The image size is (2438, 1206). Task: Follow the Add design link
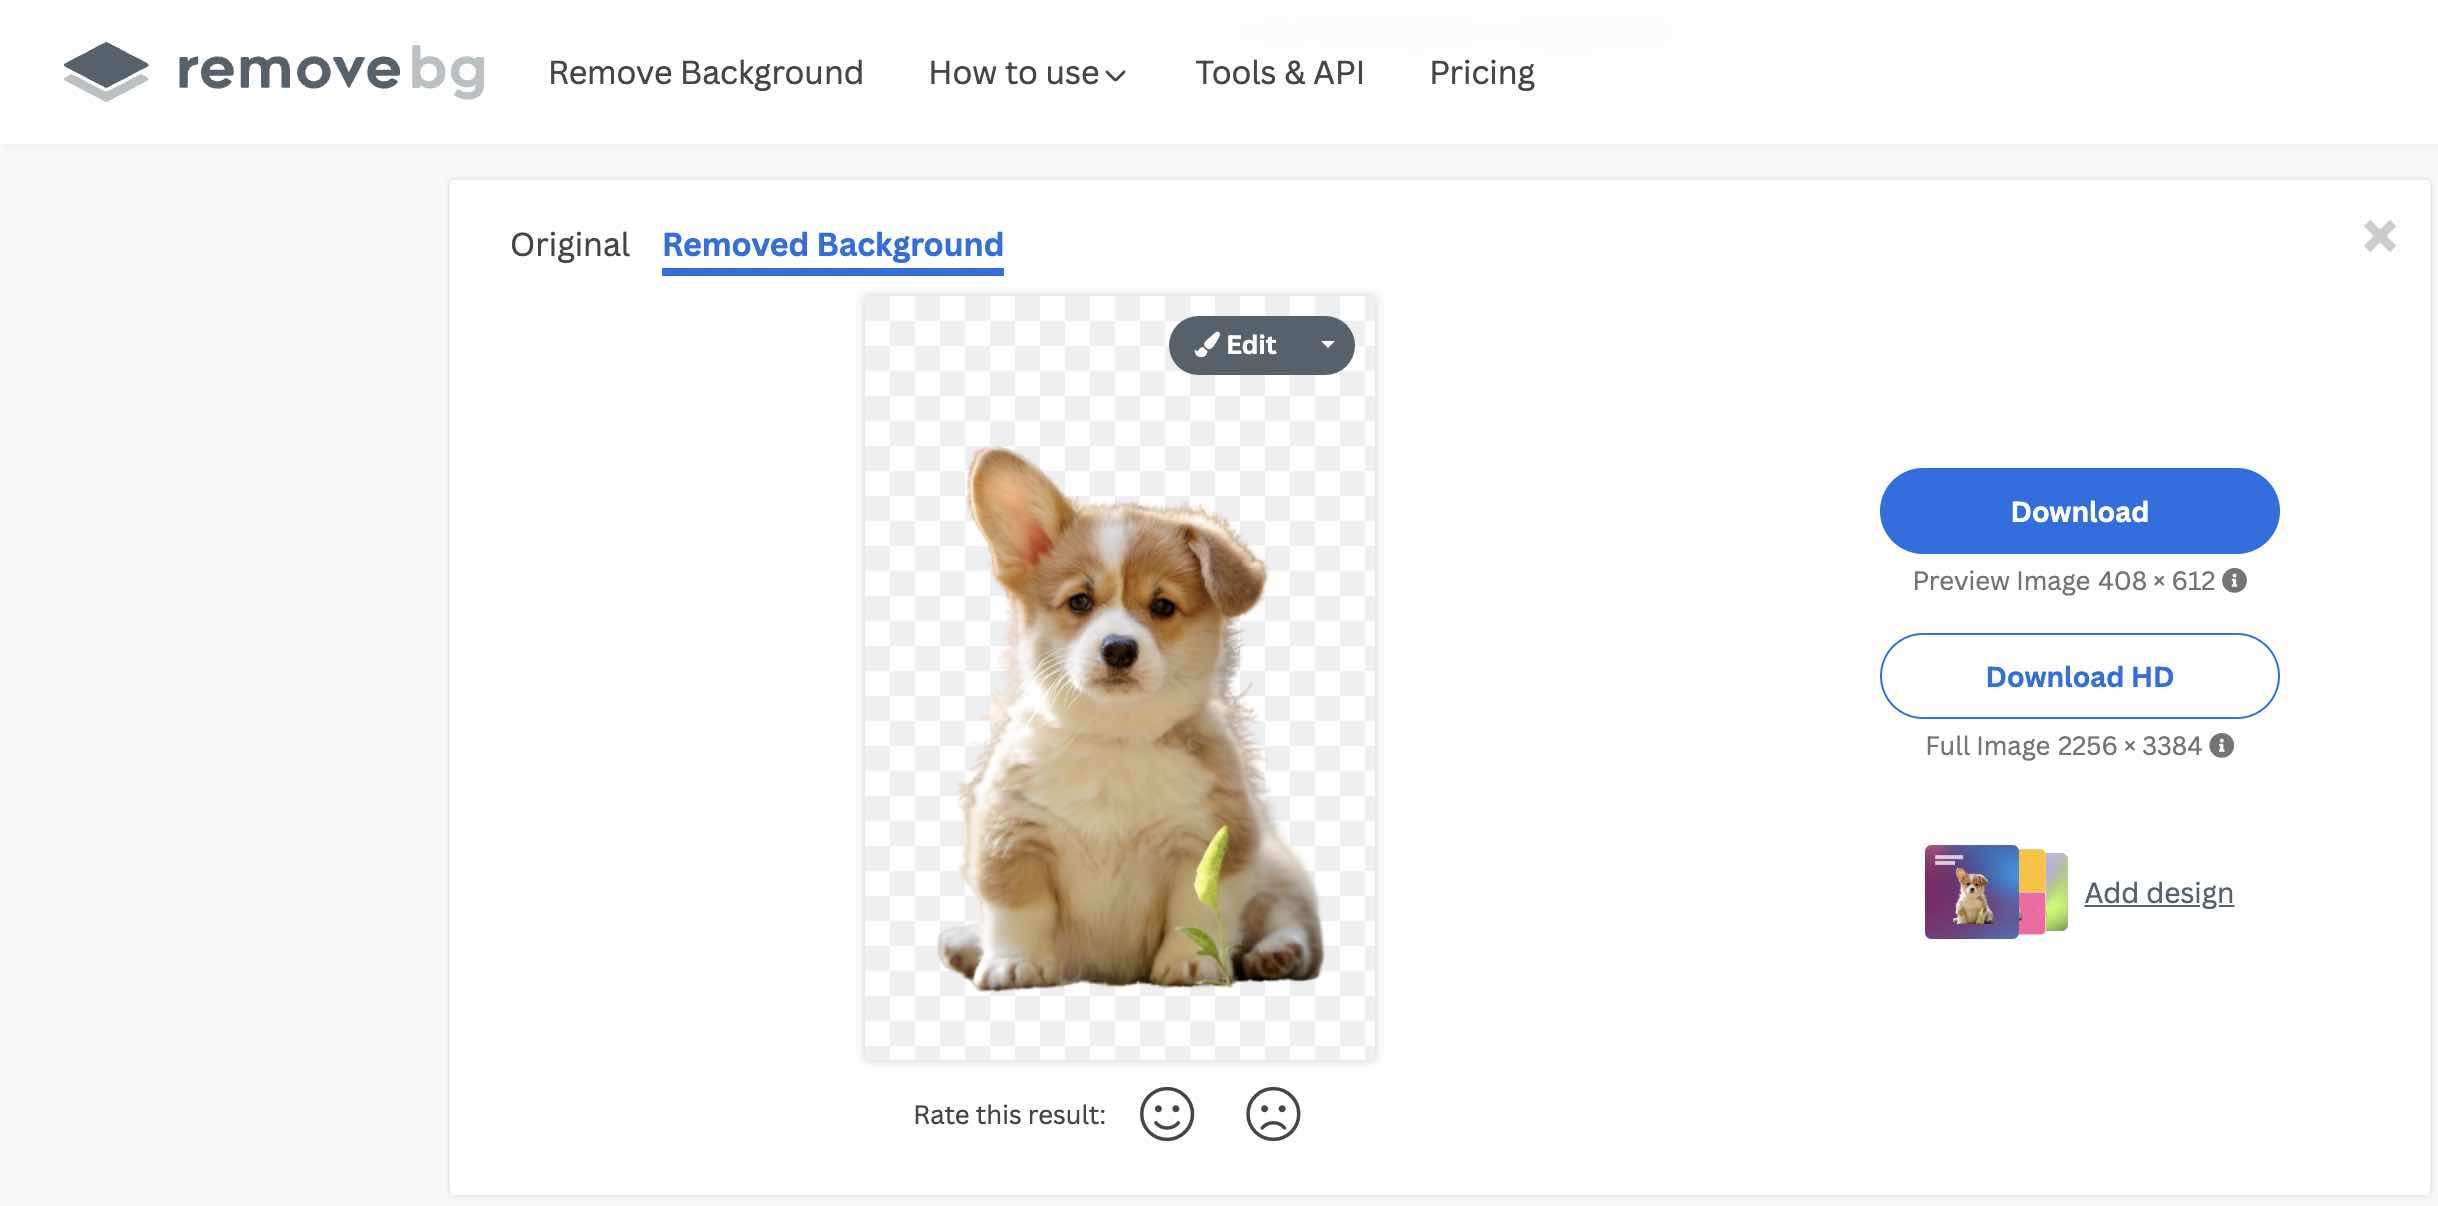[2158, 893]
